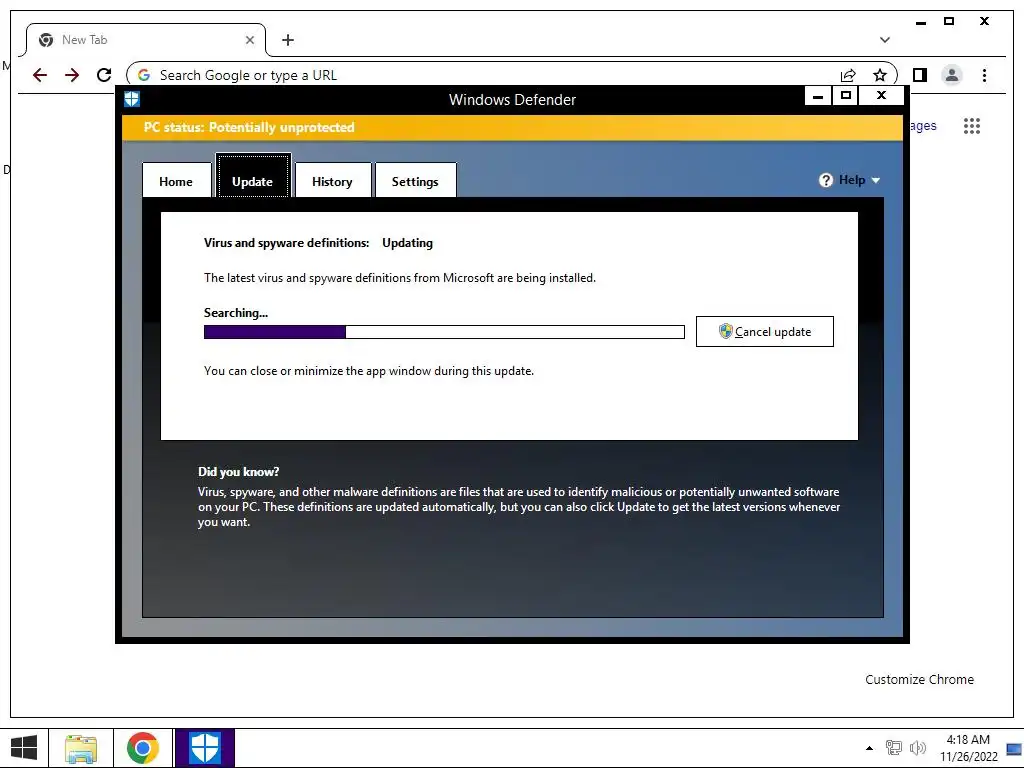The height and width of the screenshot is (768, 1024).
Task: Expand the Help dropdown arrow
Action: point(876,180)
